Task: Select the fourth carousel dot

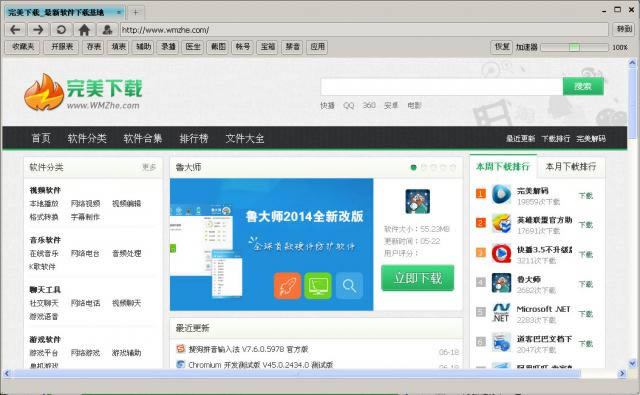Action: coord(443,167)
